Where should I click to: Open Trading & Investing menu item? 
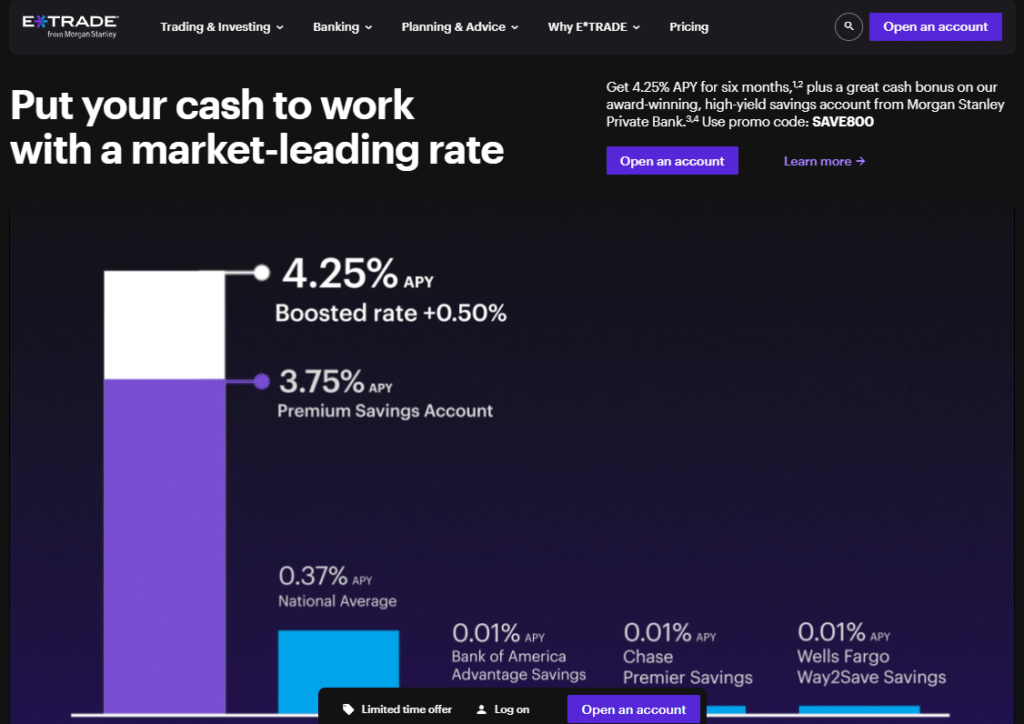pos(215,27)
